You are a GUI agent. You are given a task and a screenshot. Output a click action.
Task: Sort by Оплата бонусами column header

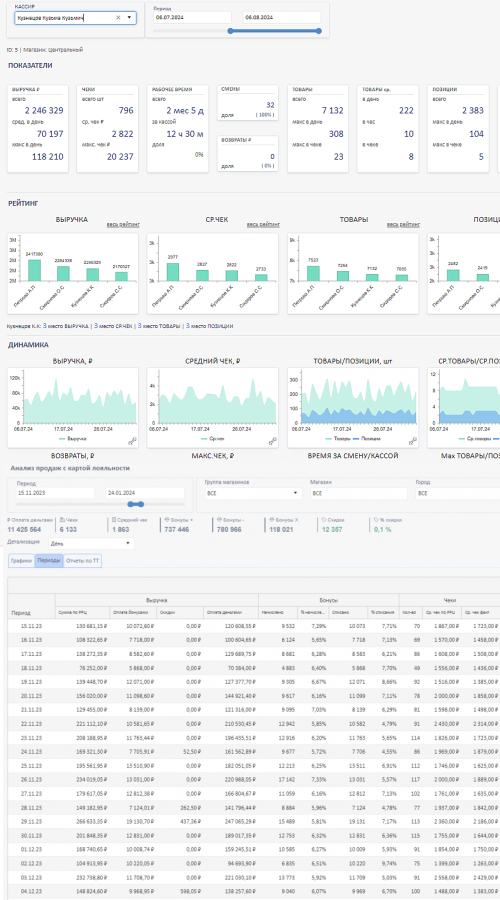(132, 613)
